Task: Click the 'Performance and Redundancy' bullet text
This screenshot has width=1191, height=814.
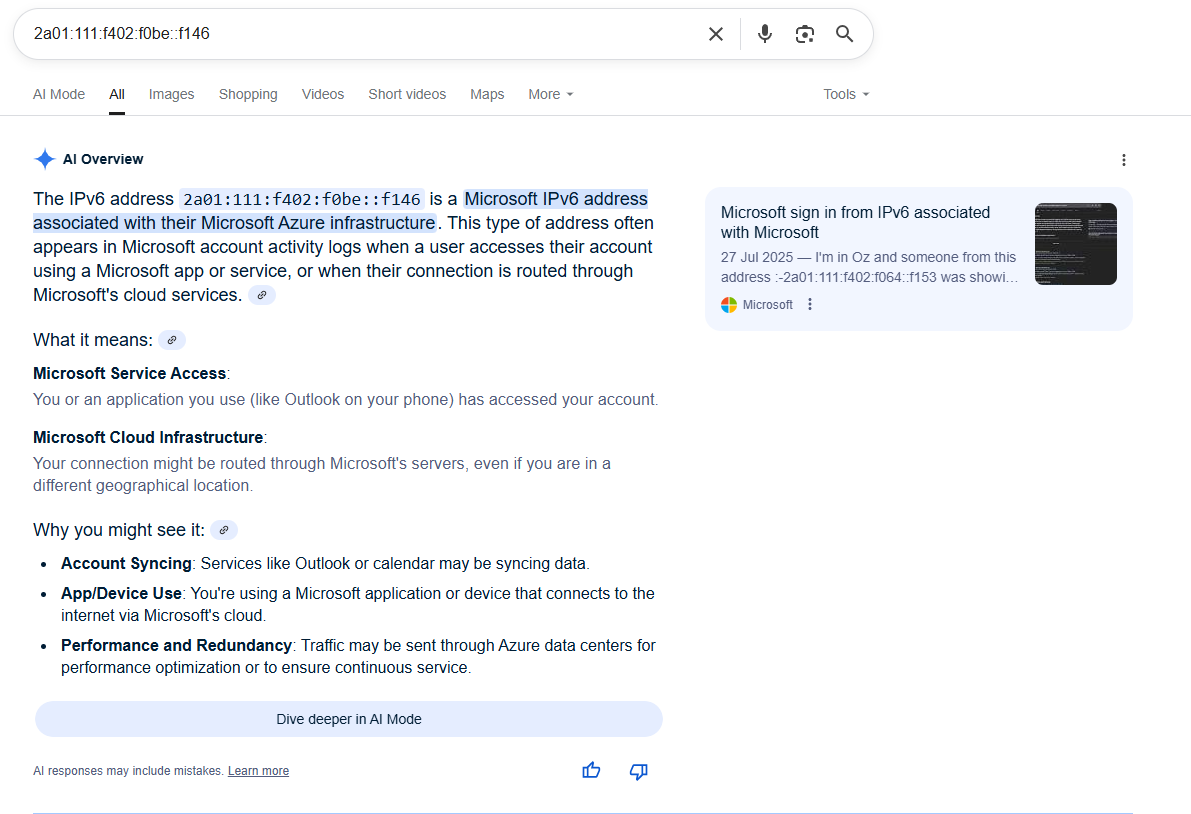Action: point(176,645)
